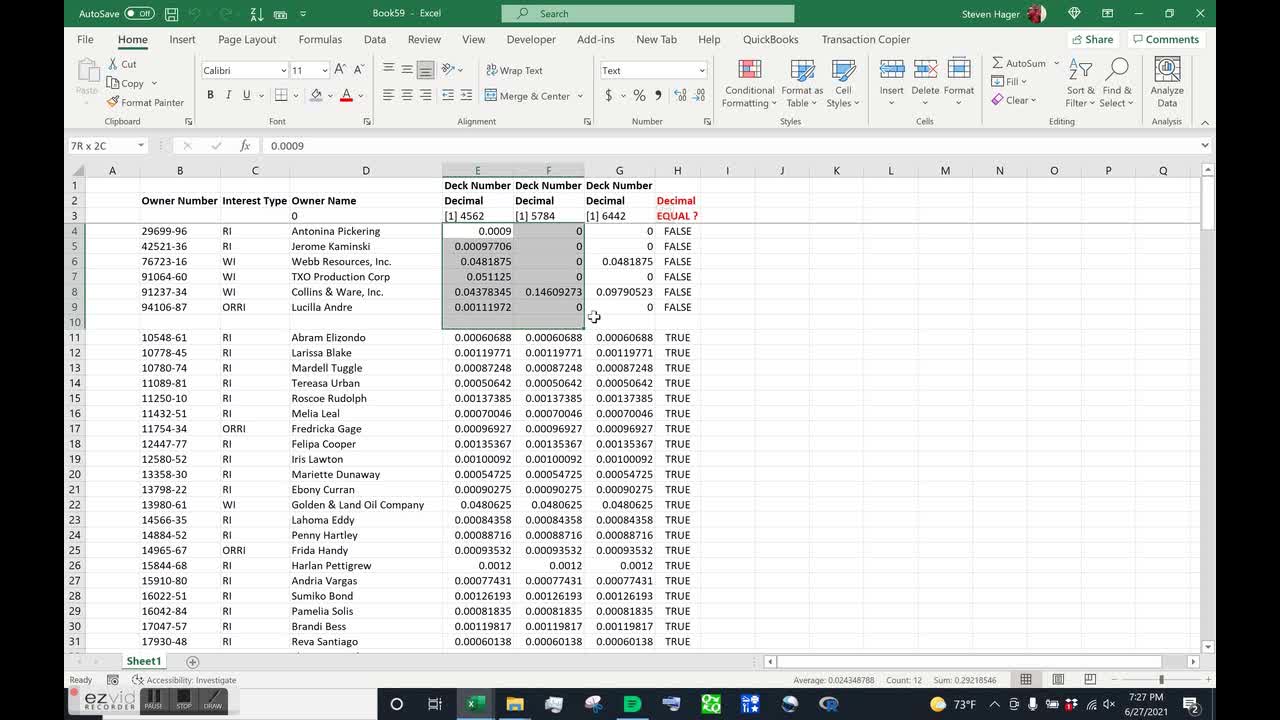Open Sort & Filter menu
Viewport: 1280px width, 720px height.
coord(1080,84)
